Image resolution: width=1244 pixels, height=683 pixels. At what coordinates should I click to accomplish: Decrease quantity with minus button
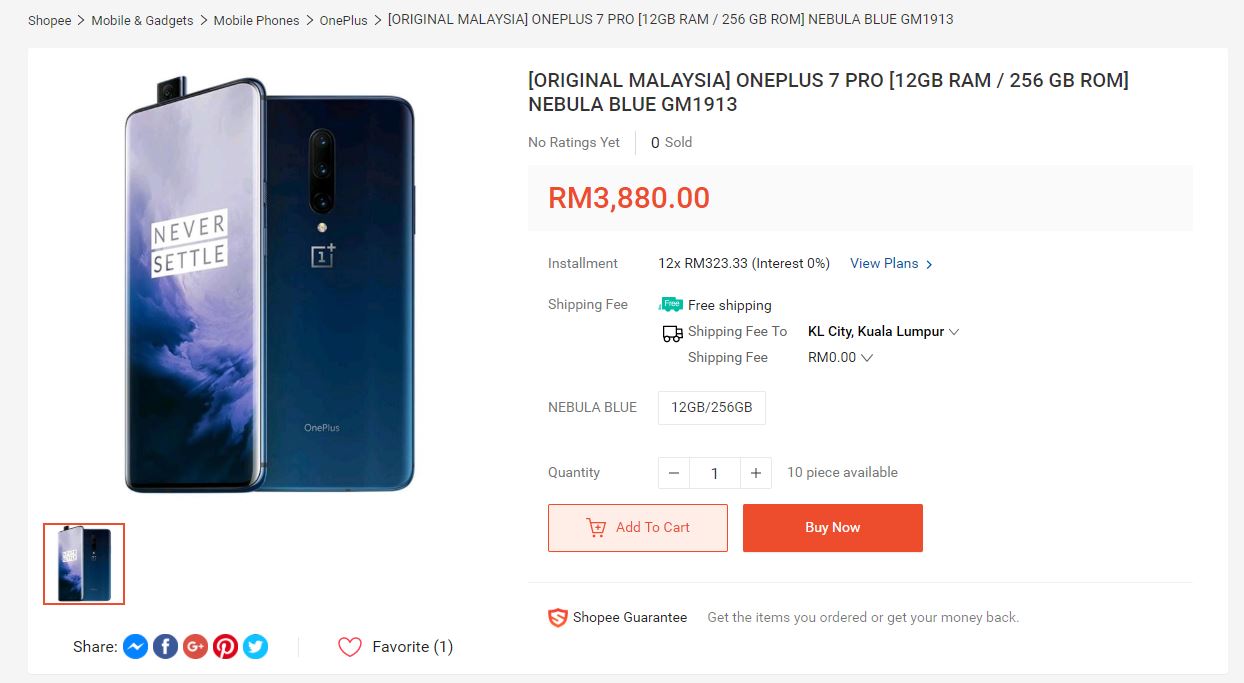674,473
